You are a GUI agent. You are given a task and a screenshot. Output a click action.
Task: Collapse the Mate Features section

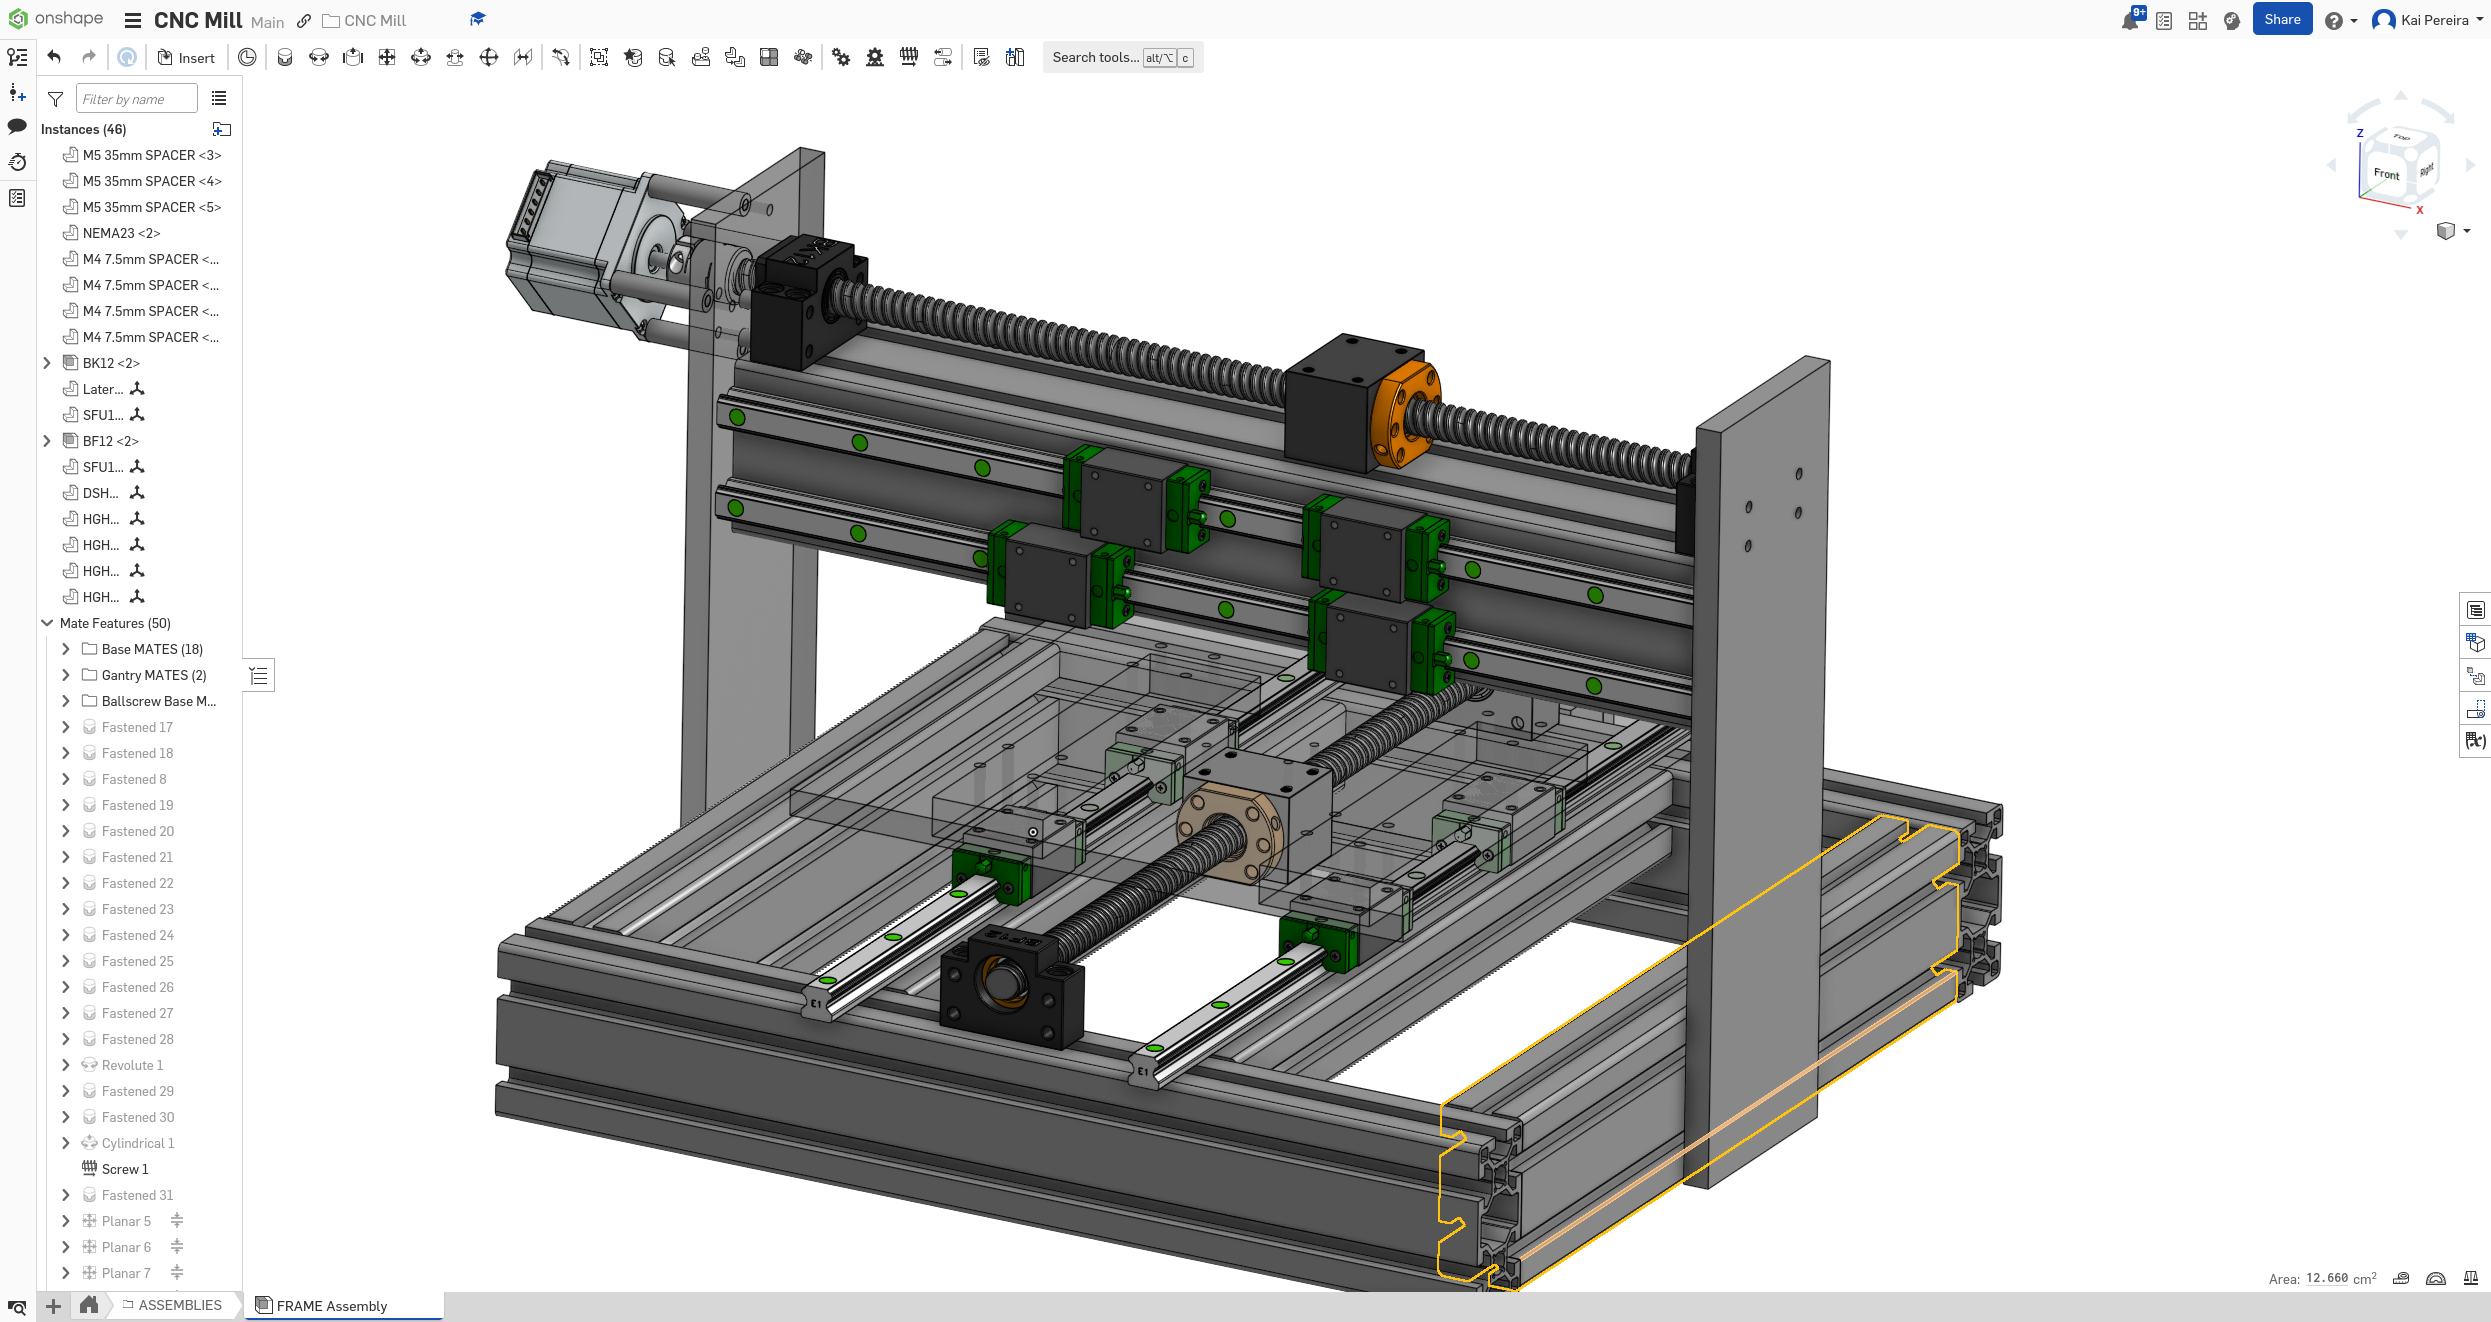pos(47,622)
